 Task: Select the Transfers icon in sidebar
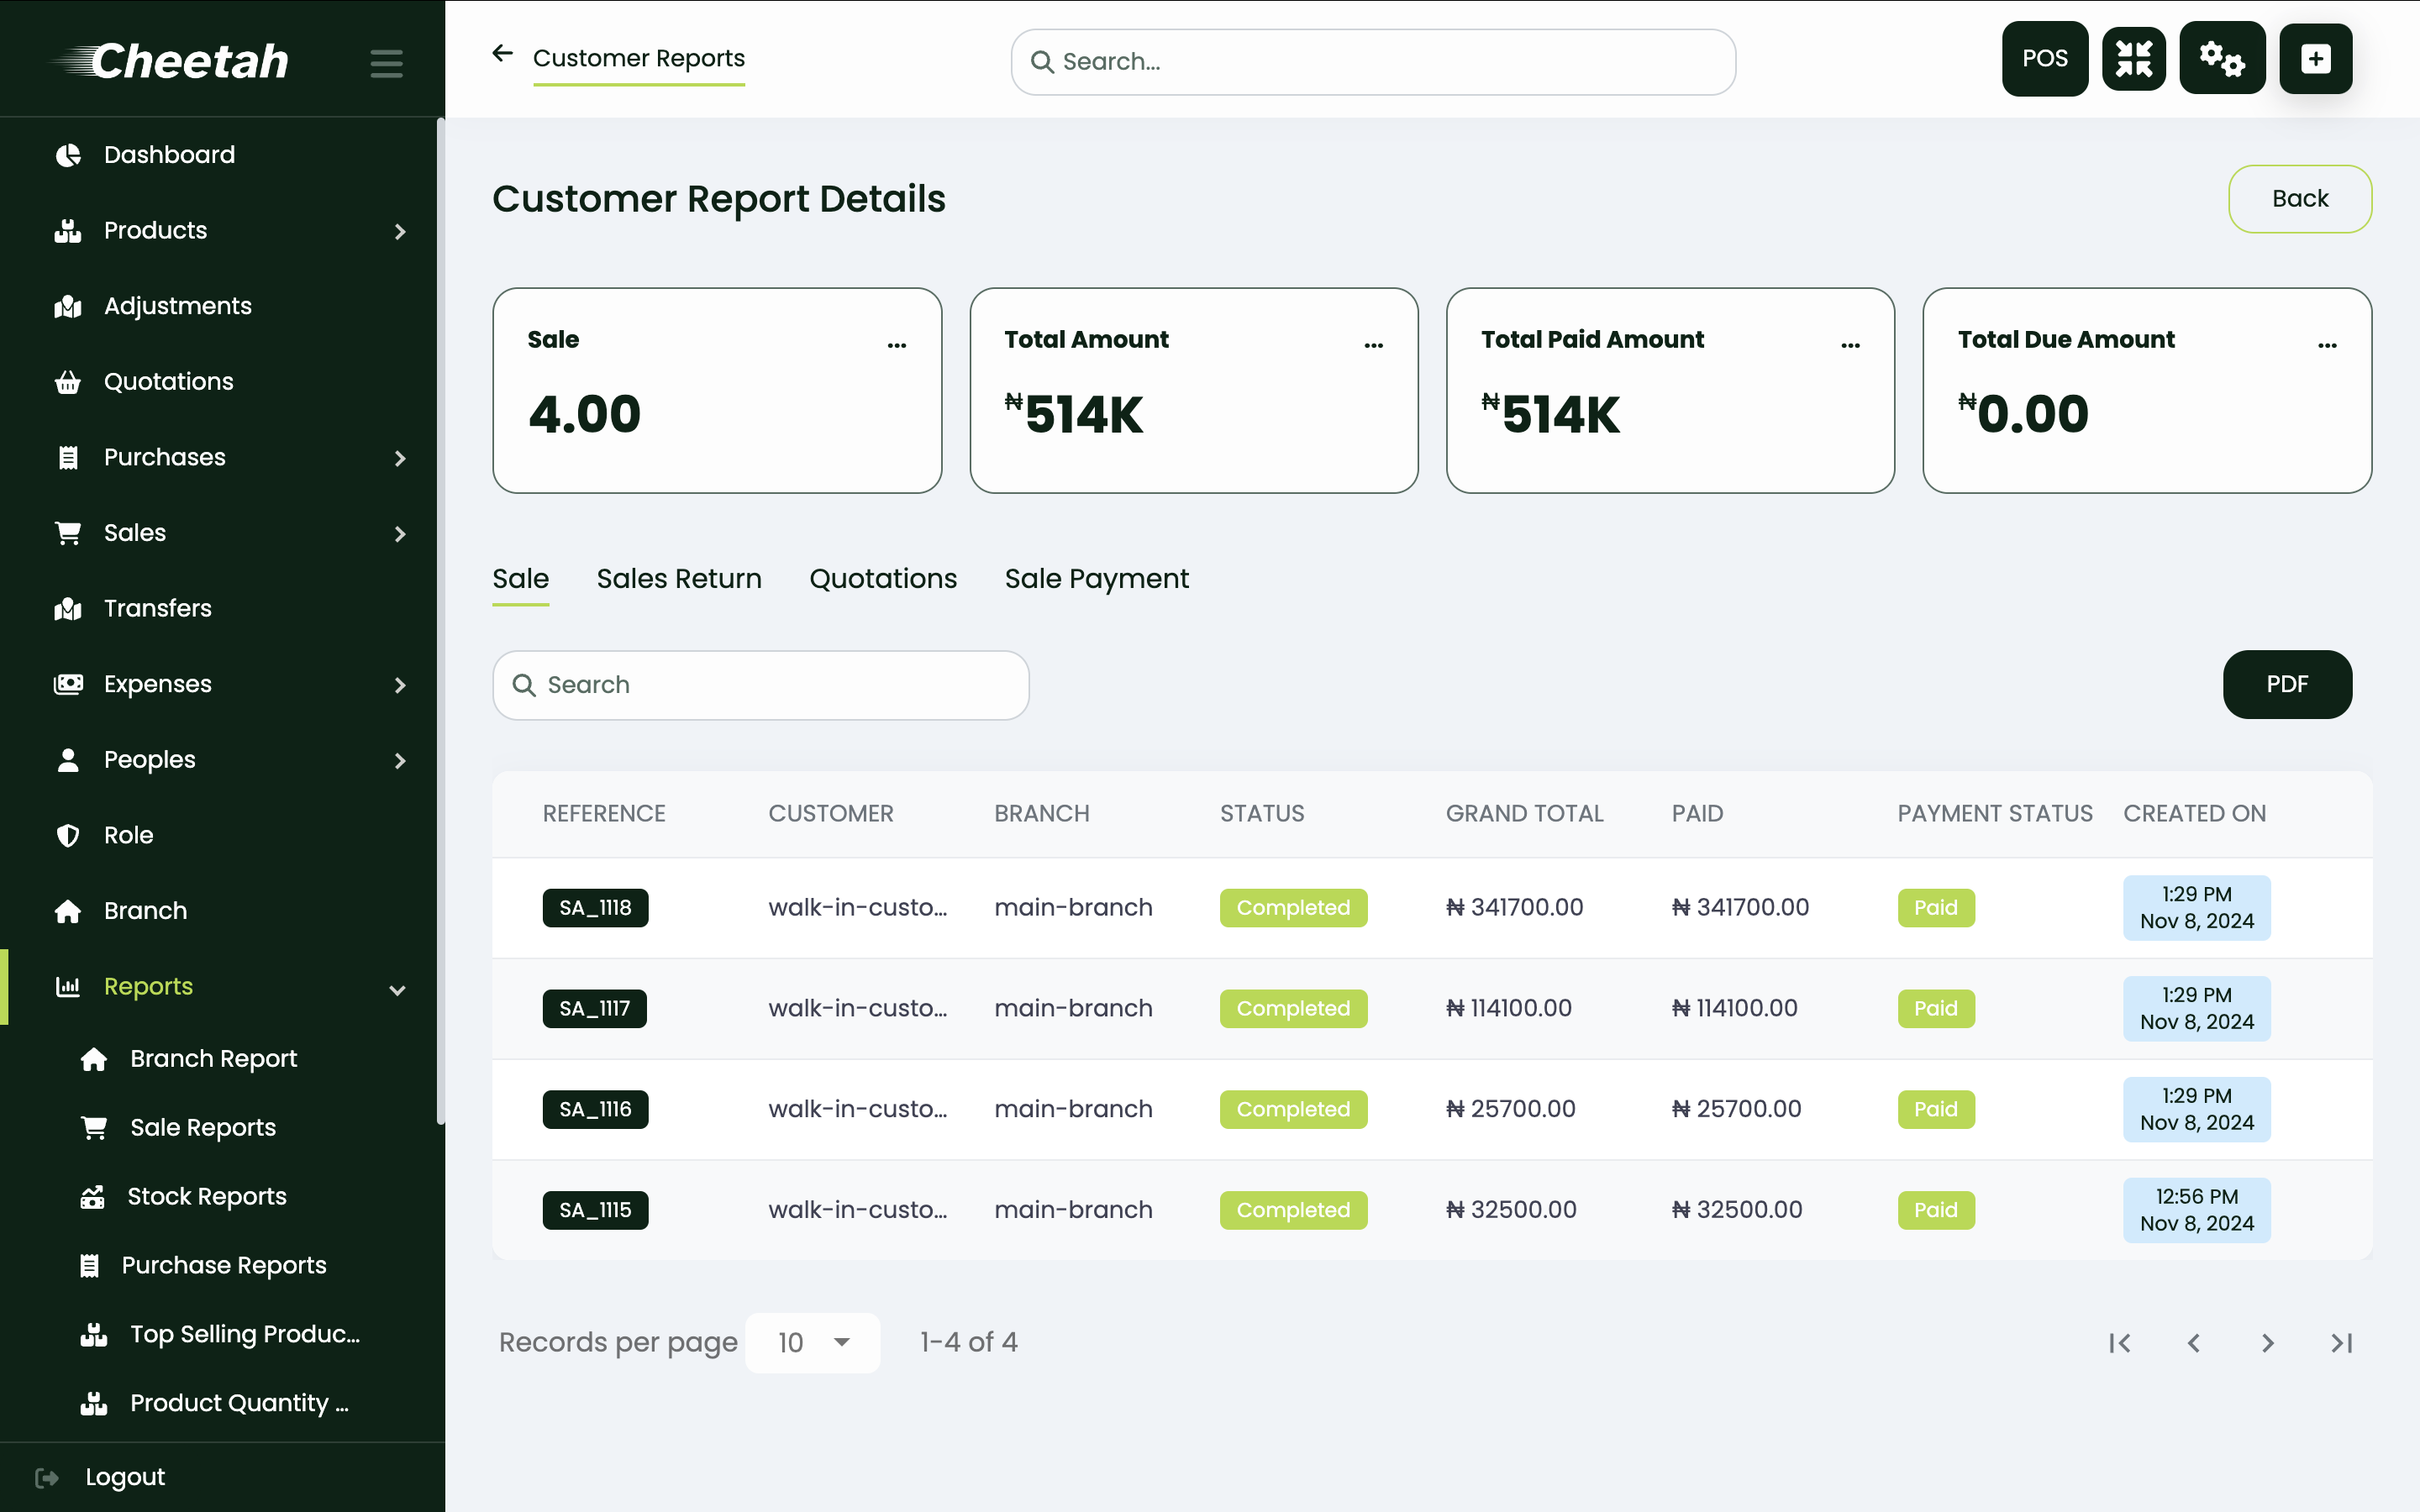67,608
